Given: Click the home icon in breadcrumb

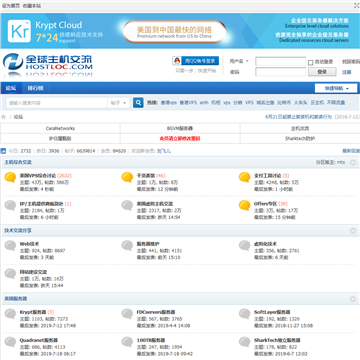Looking at the screenshot, I should (3, 117).
